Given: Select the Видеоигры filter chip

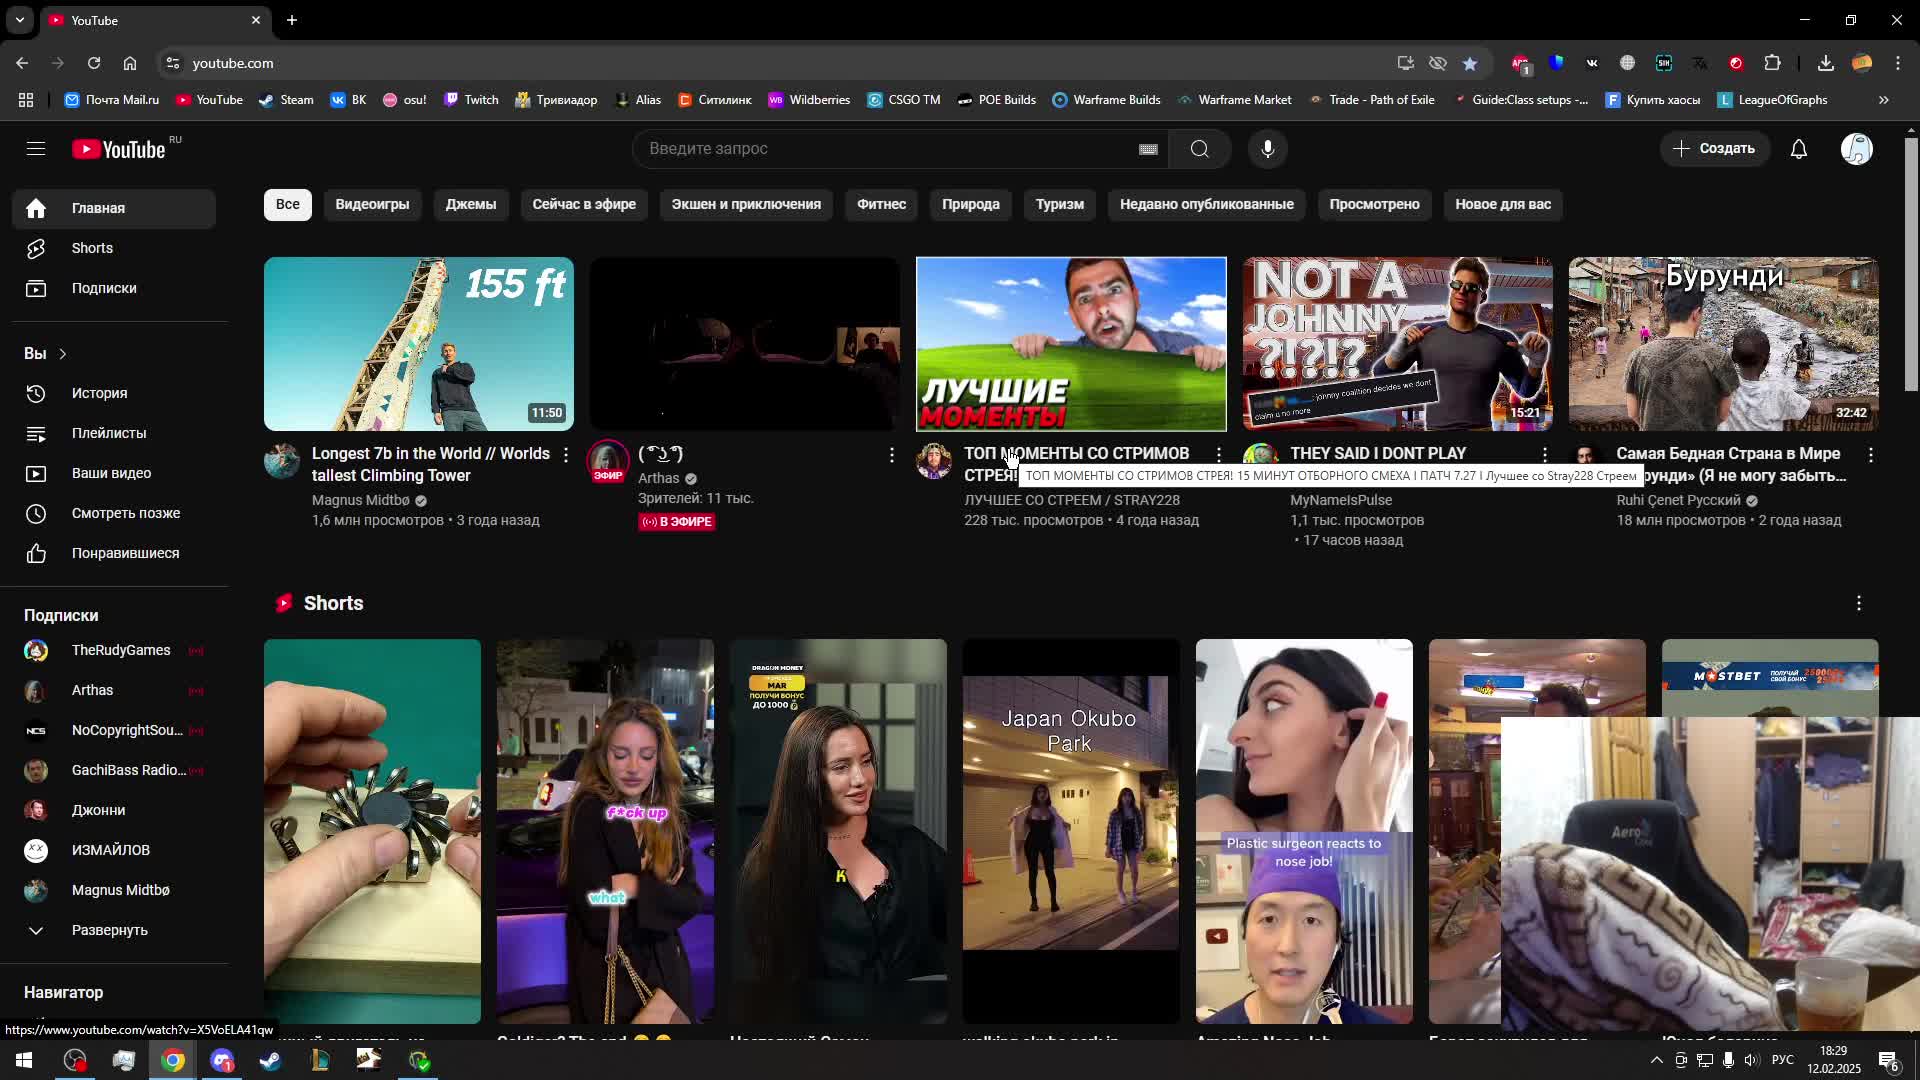Looking at the screenshot, I should point(372,204).
